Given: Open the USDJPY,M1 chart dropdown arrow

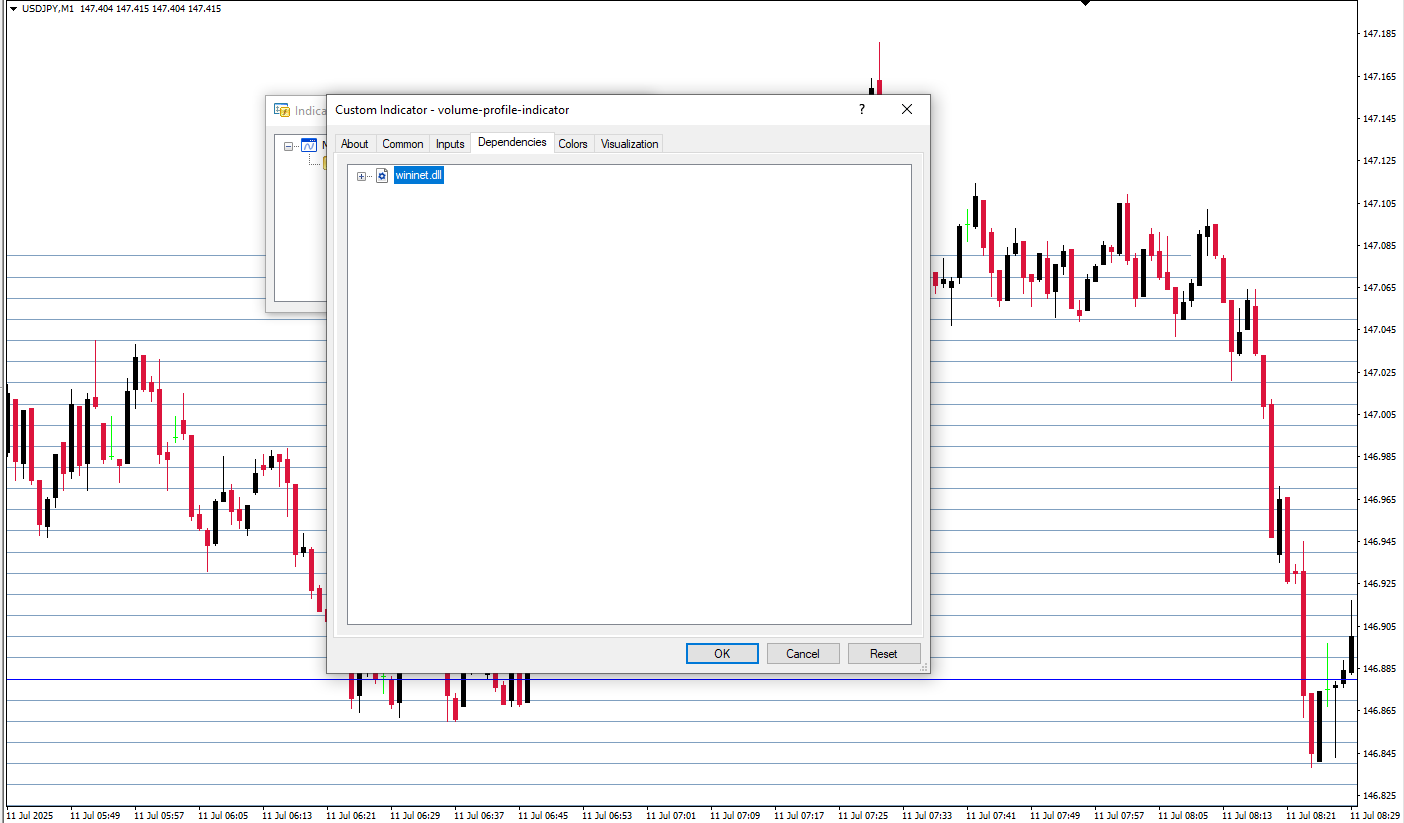Looking at the screenshot, I should click(13, 8).
